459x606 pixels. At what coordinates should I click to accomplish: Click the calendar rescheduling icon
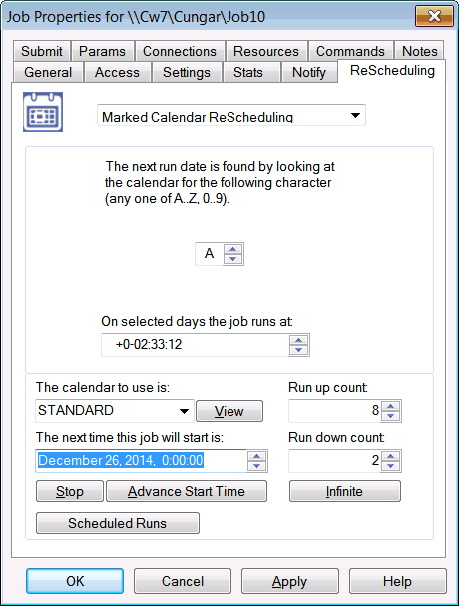pyautogui.click(x=43, y=112)
